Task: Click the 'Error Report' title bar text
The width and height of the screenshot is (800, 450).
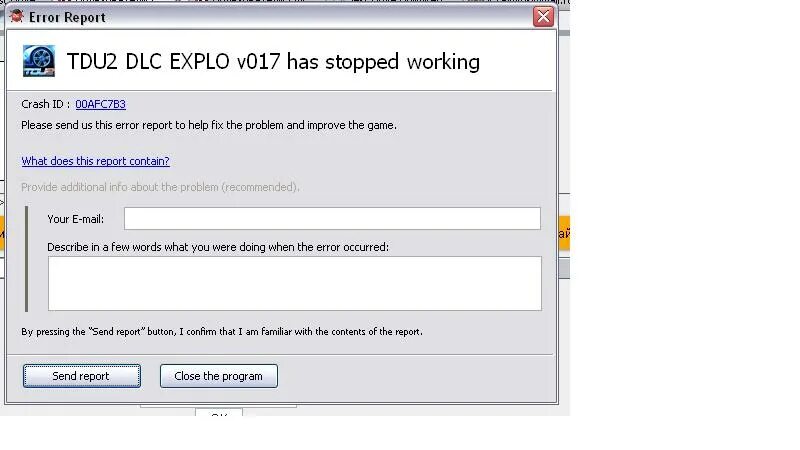Action: tap(67, 17)
